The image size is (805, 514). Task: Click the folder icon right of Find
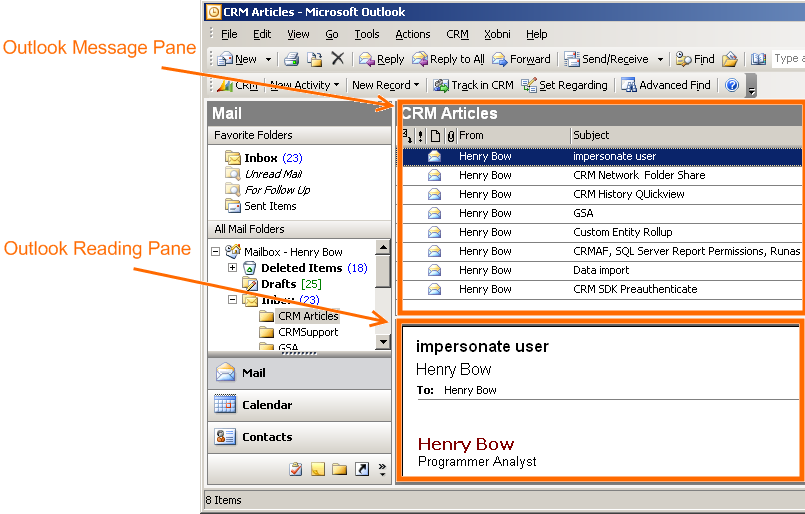coord(730,59)
